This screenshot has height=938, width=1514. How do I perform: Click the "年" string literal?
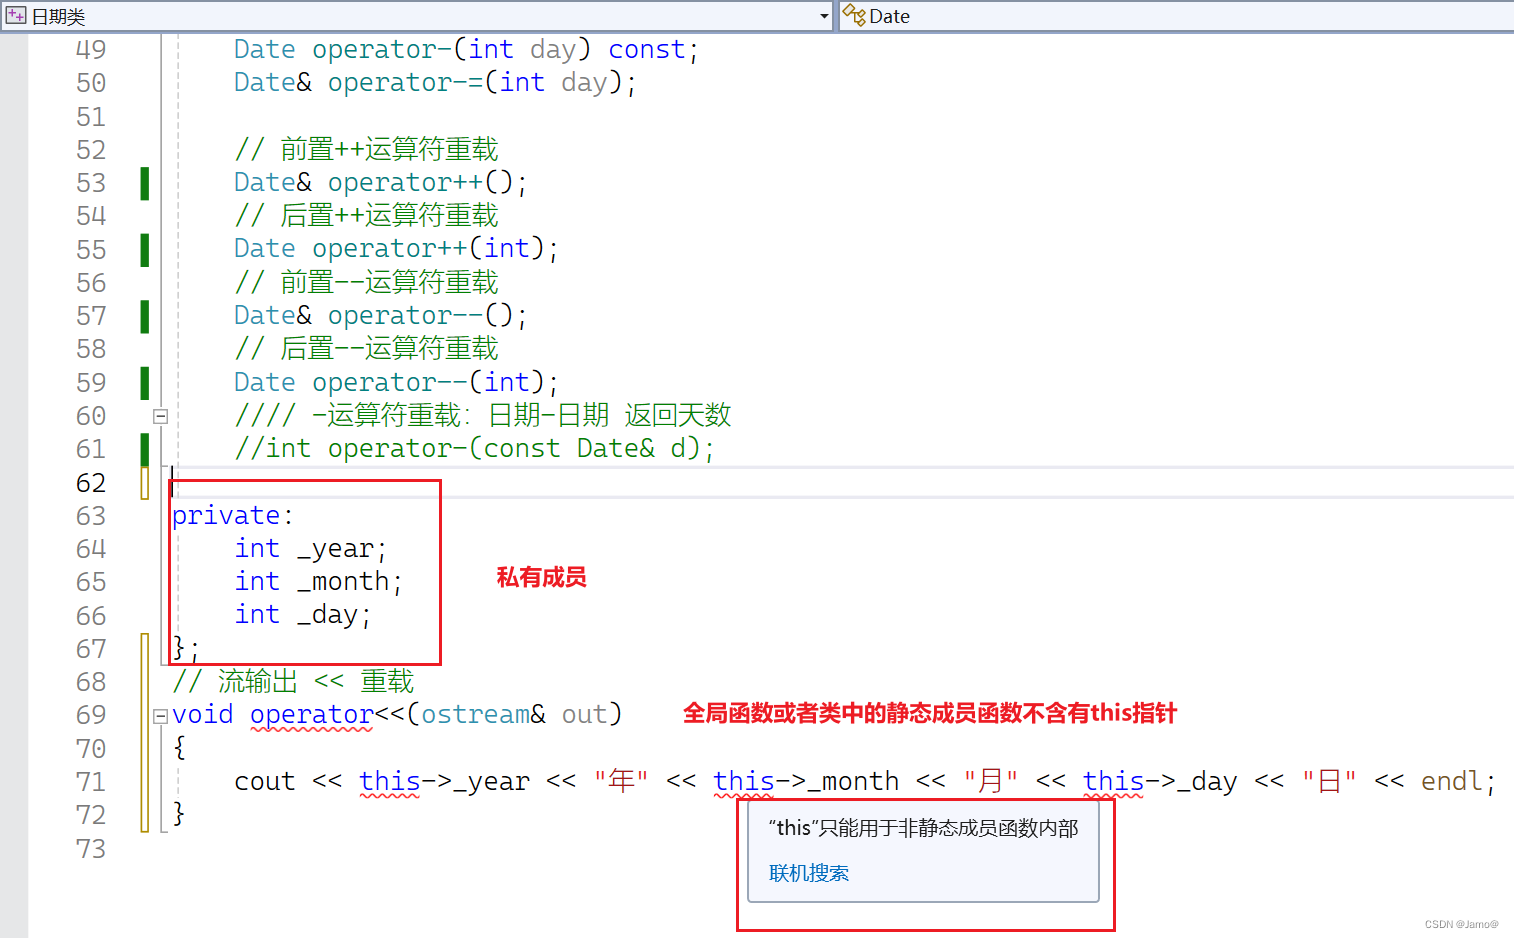[621, 781]
